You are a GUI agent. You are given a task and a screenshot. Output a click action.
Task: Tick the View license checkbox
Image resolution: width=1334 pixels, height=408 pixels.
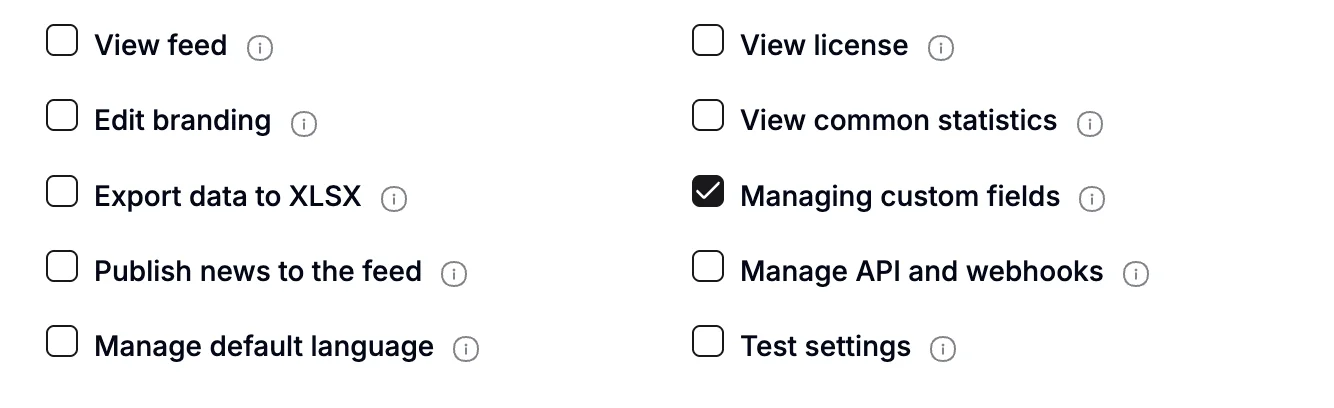708,41
